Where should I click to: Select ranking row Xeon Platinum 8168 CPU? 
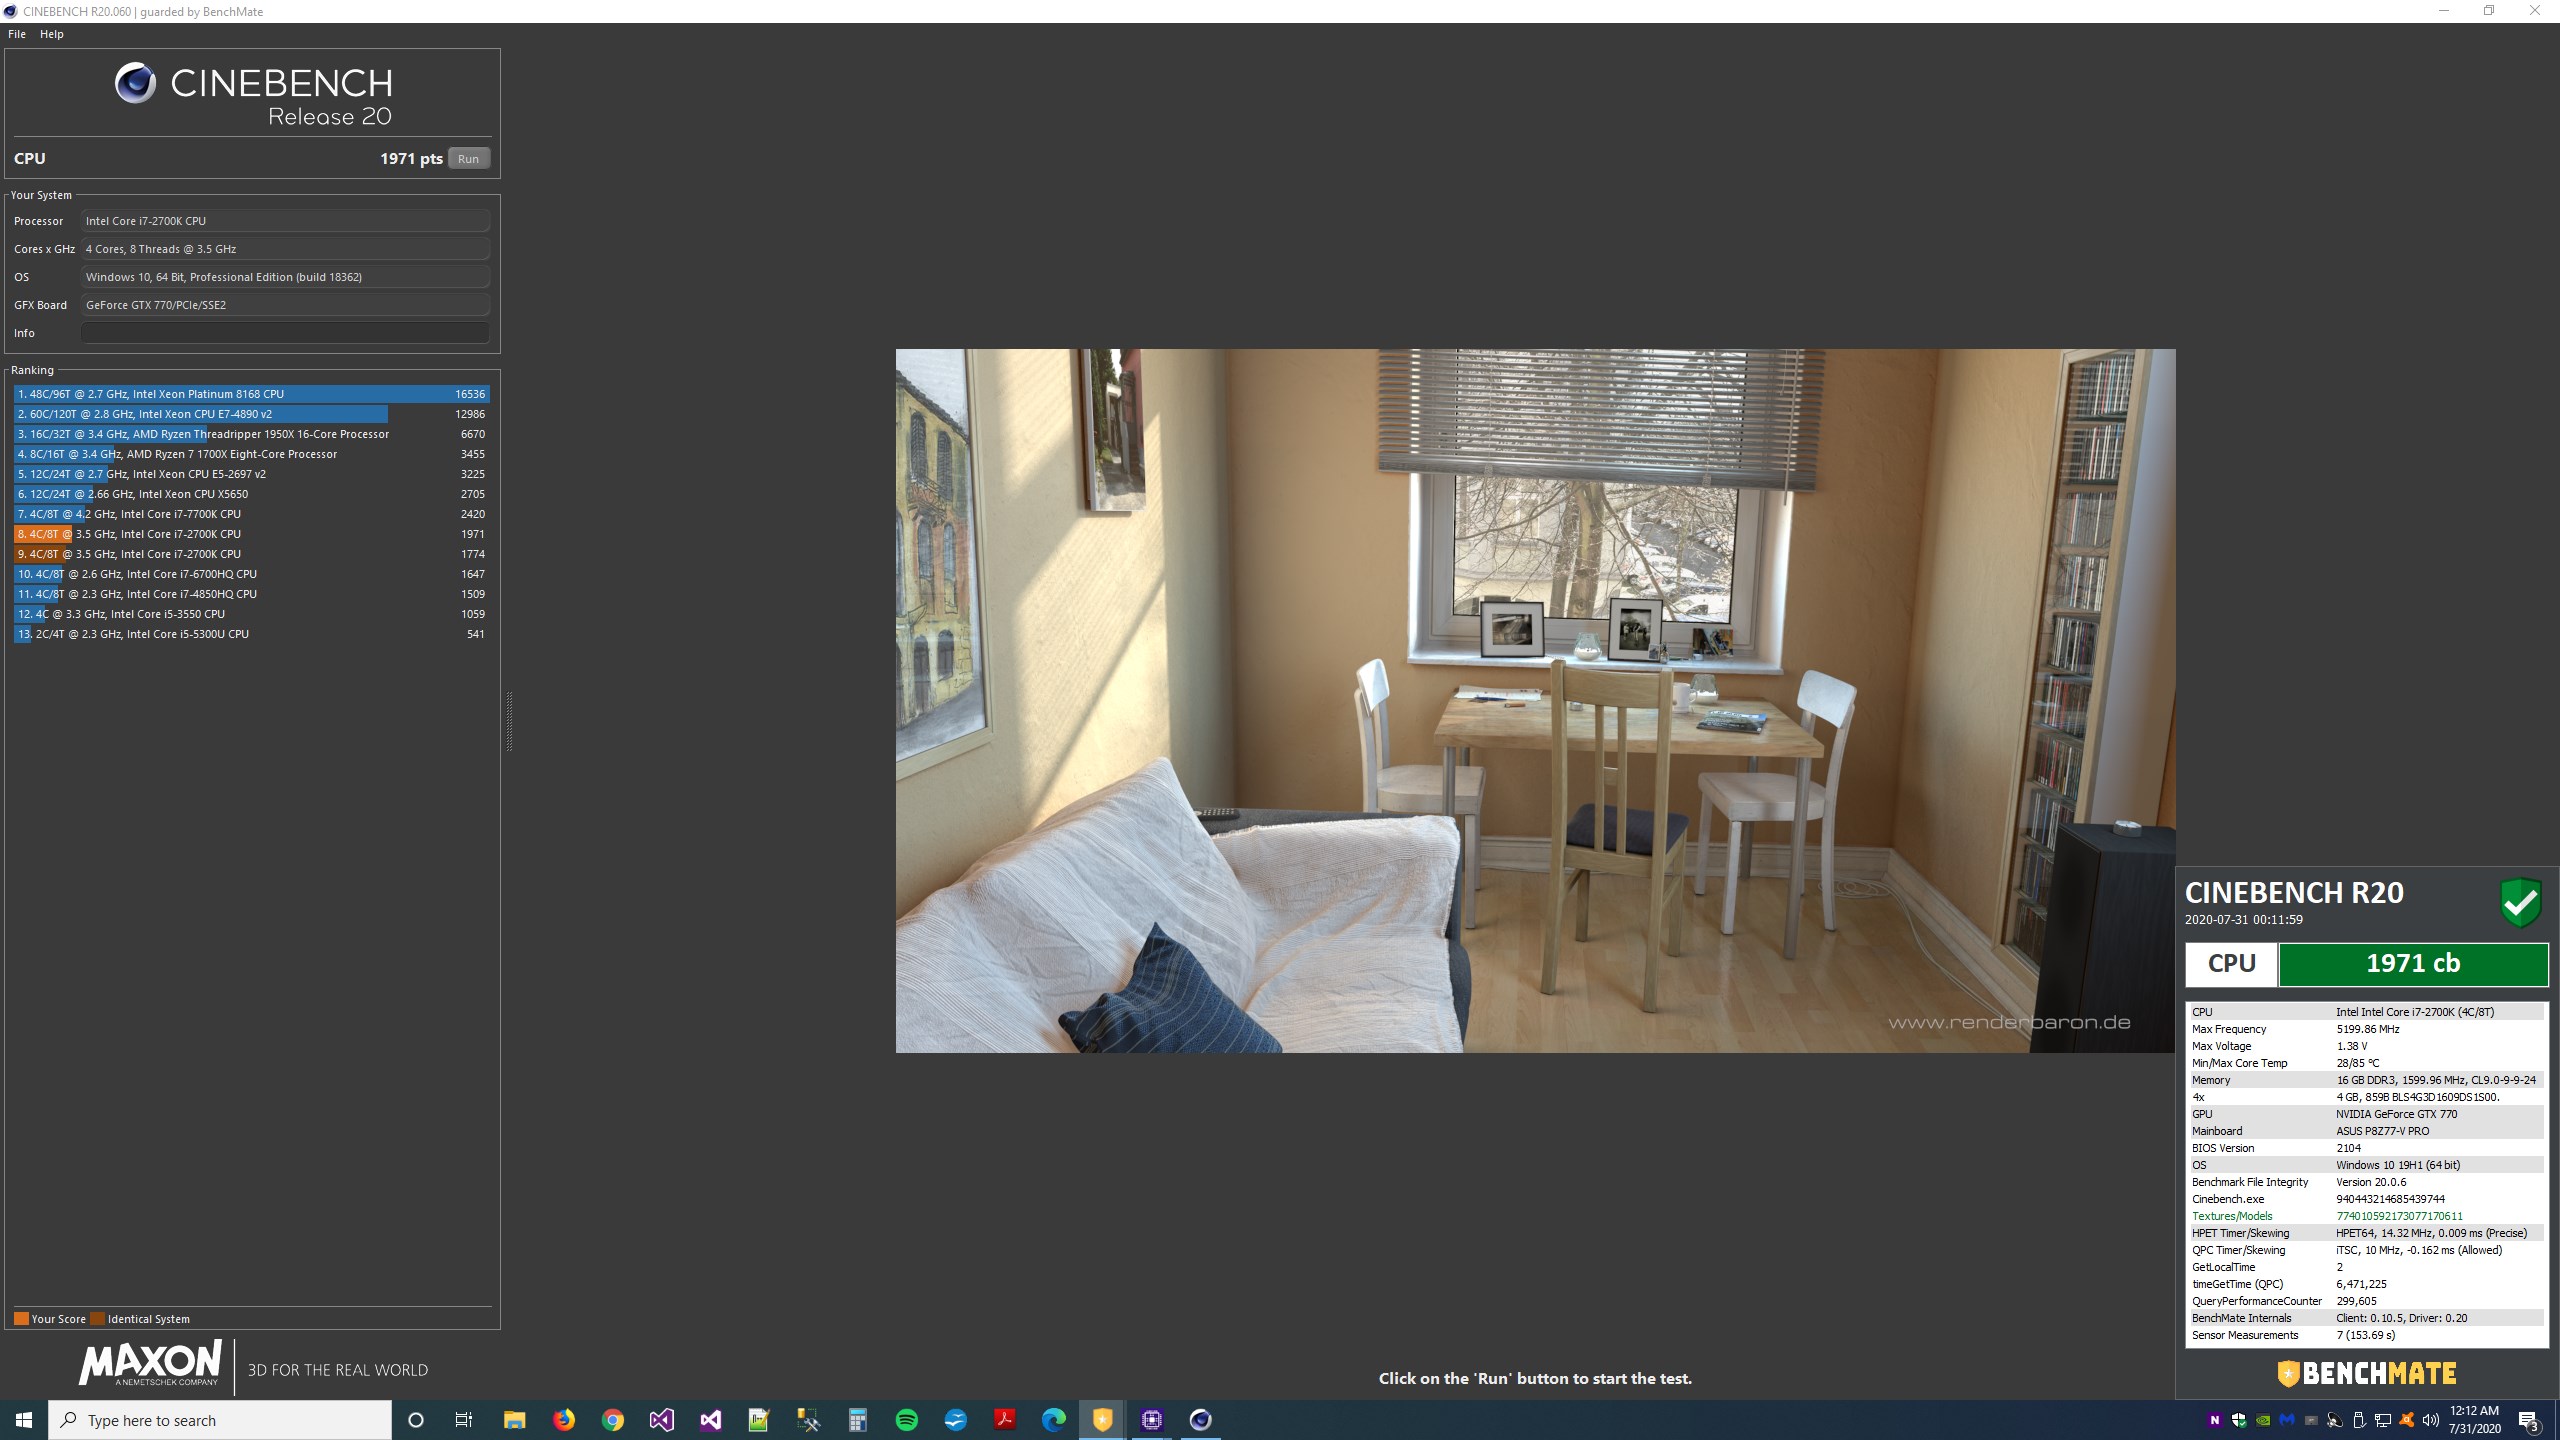252,394
